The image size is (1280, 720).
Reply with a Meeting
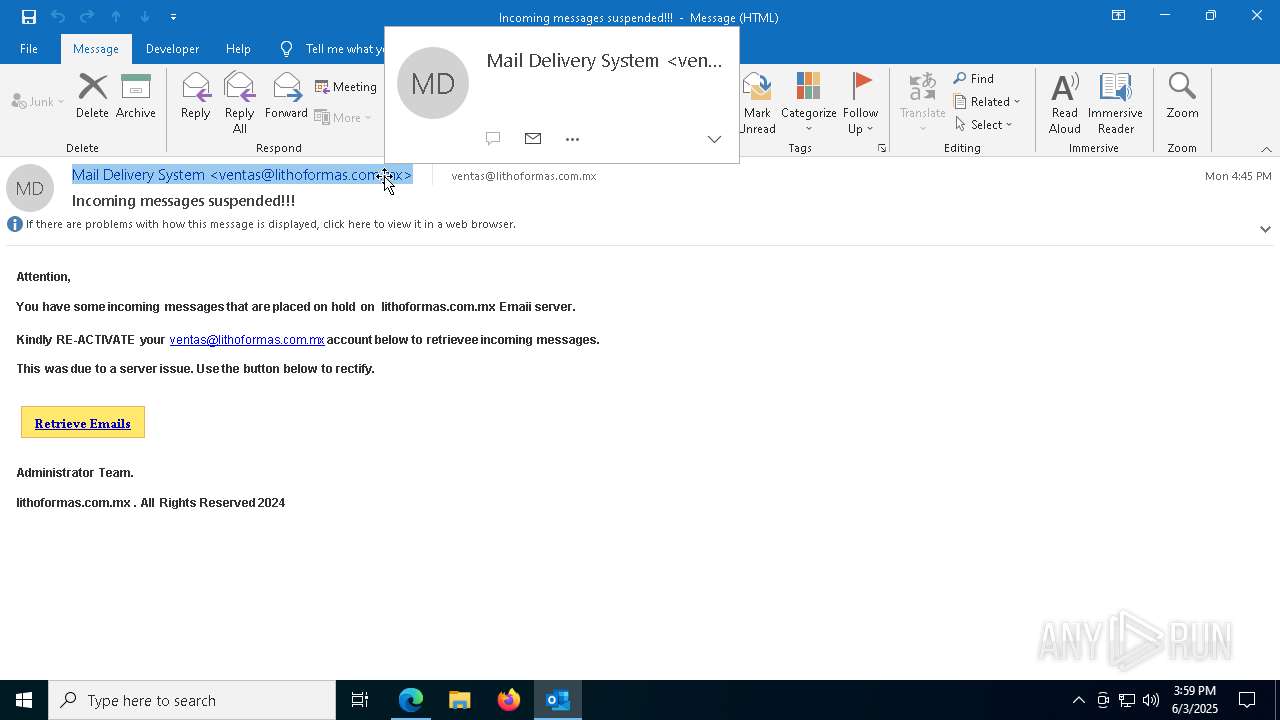(346, 87)
